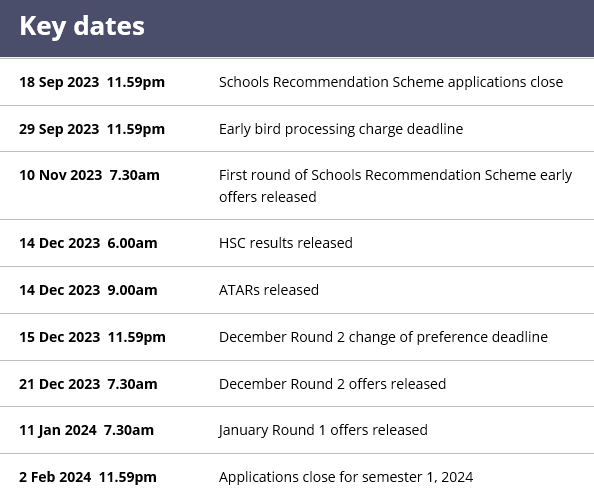594x496 pixels.
Task: Select the 29 Sep 2023 11.59pm date
Action: click(x=92, y=129)
